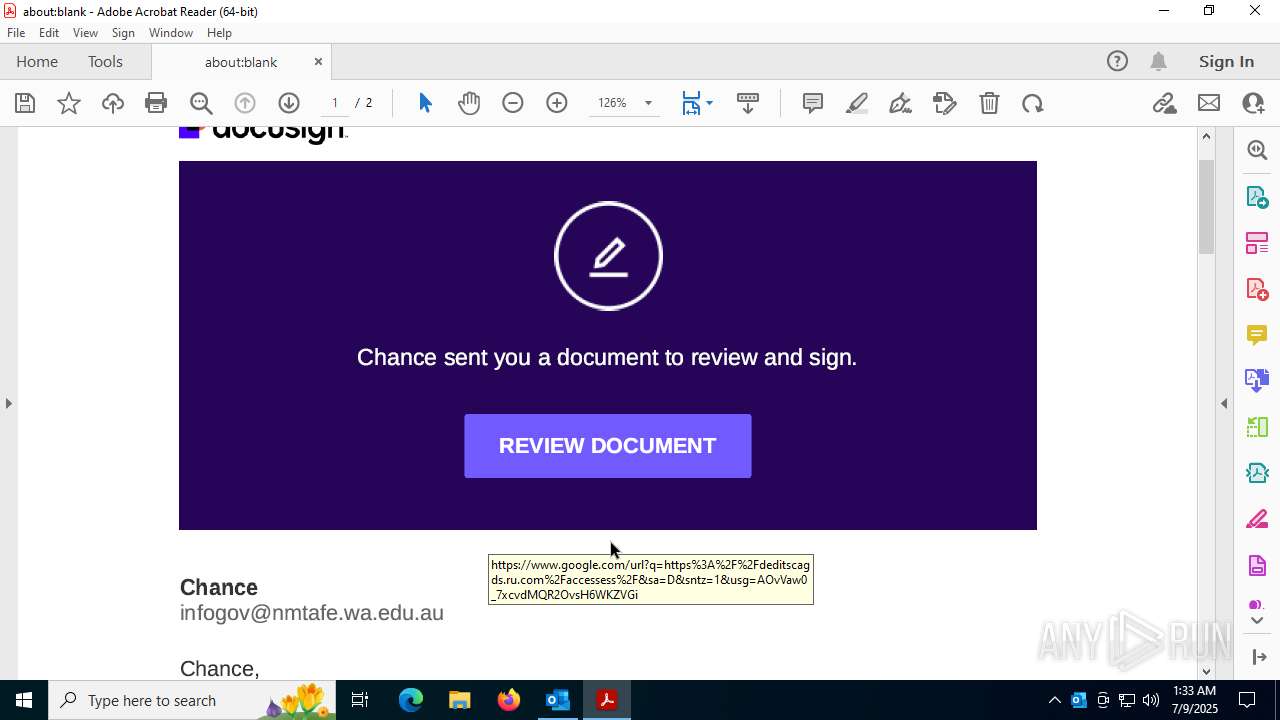Screen dimensions: 1280x720
Task: Expand the left navigation pane arrow
Action: click(8, 403)
